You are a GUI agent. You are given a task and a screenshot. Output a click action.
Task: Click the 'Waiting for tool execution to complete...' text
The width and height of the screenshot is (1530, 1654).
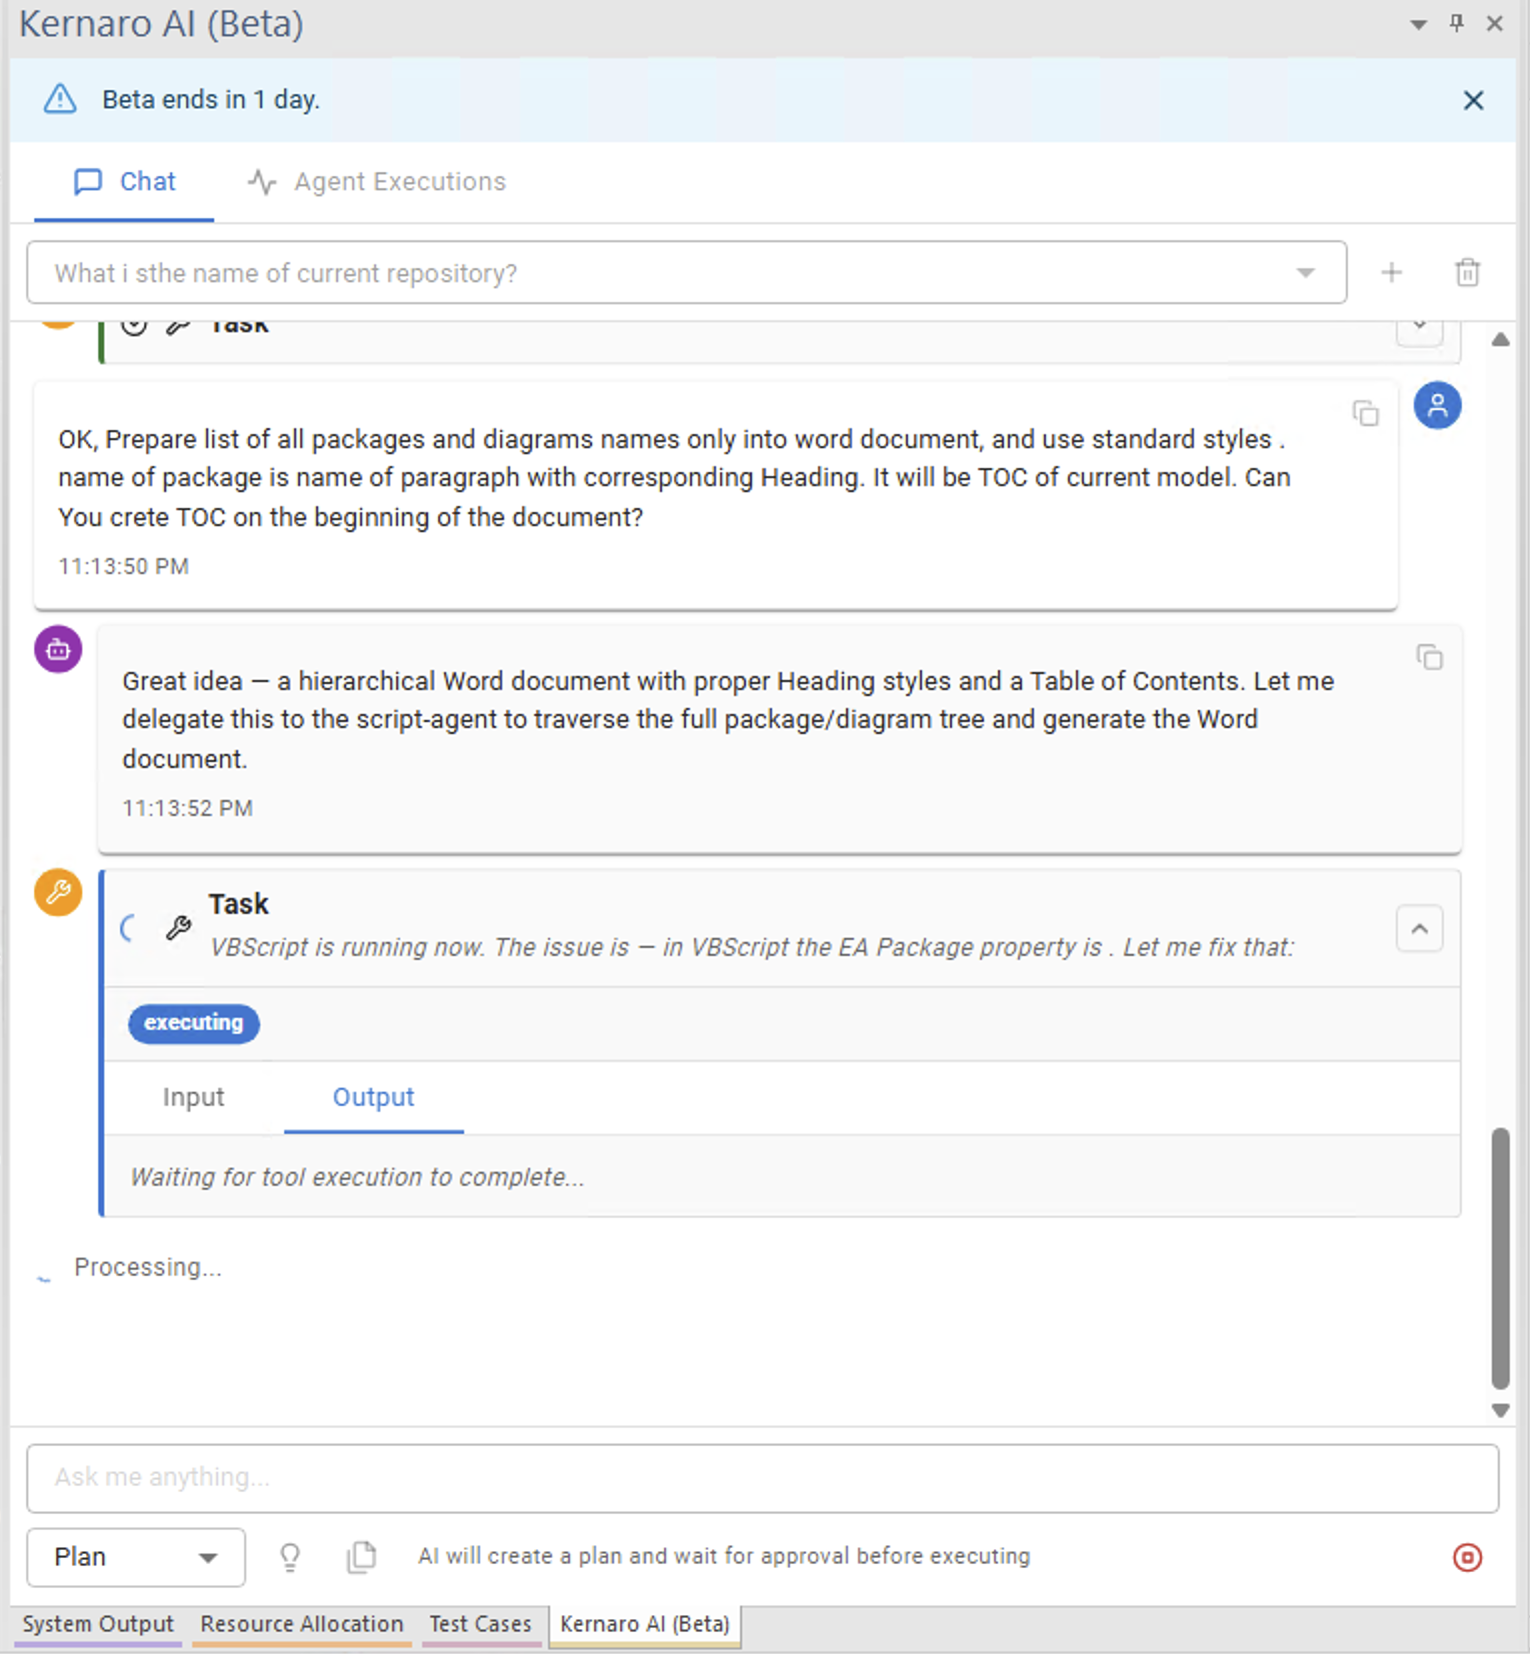tap(357, 1177)
